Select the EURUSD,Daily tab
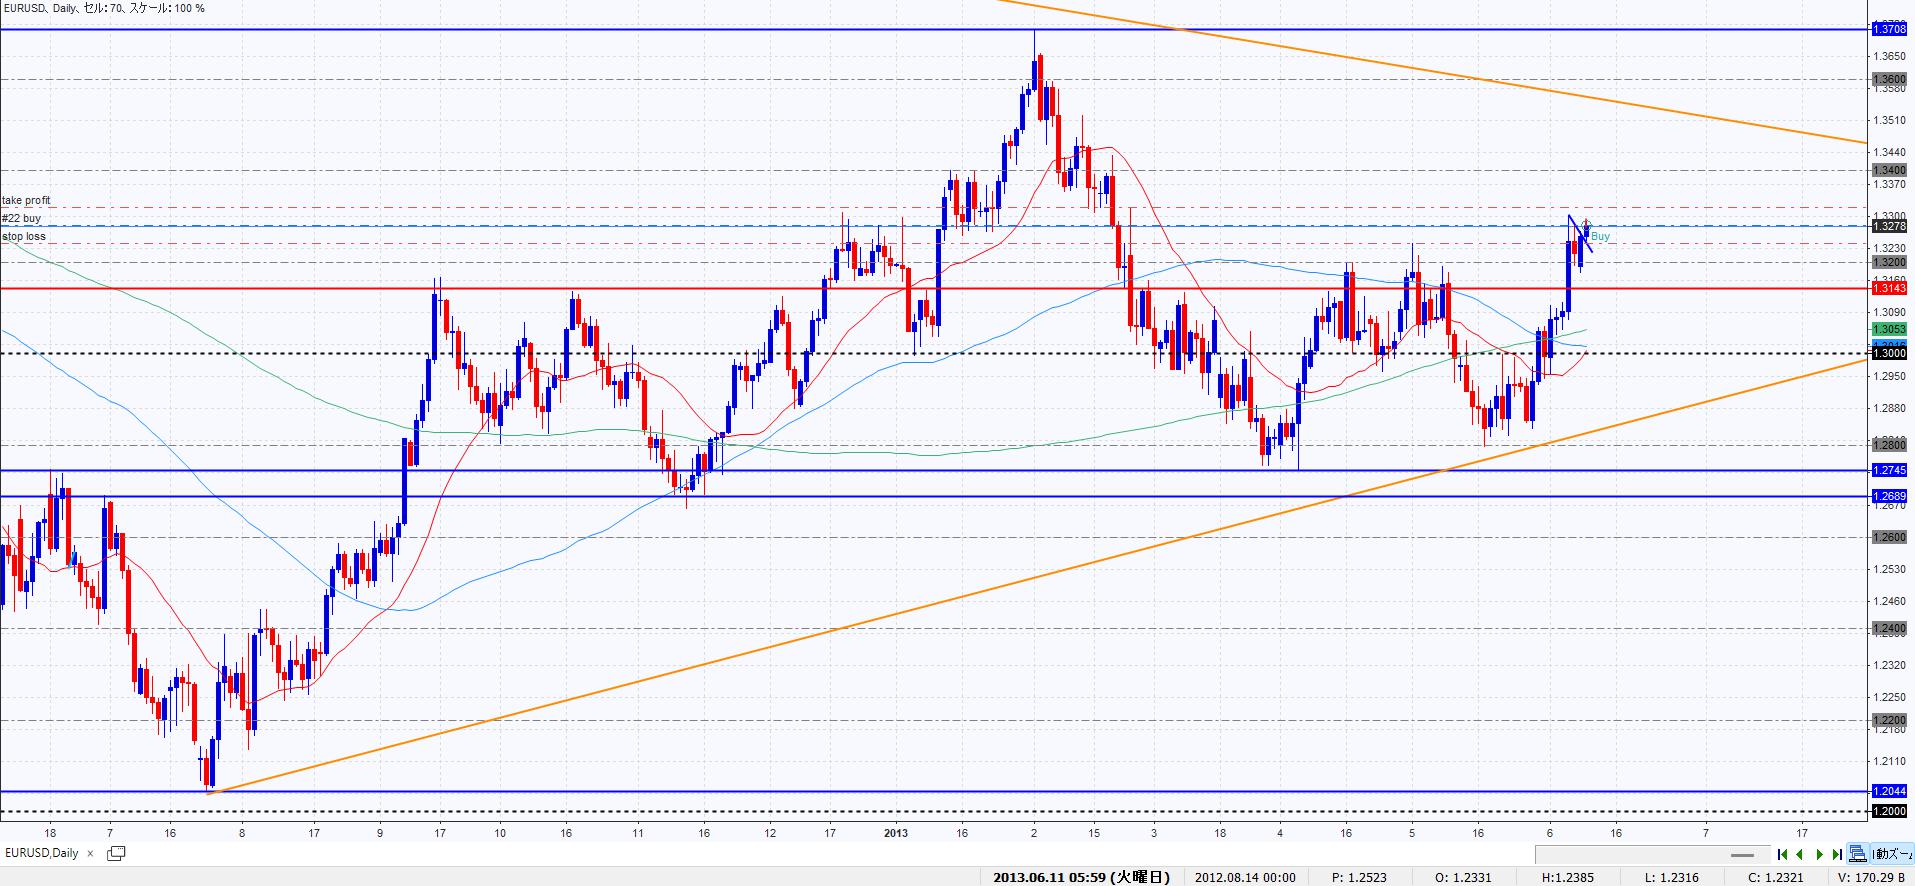This screenshot has height=886, width=1915. [x=42, y=853]
